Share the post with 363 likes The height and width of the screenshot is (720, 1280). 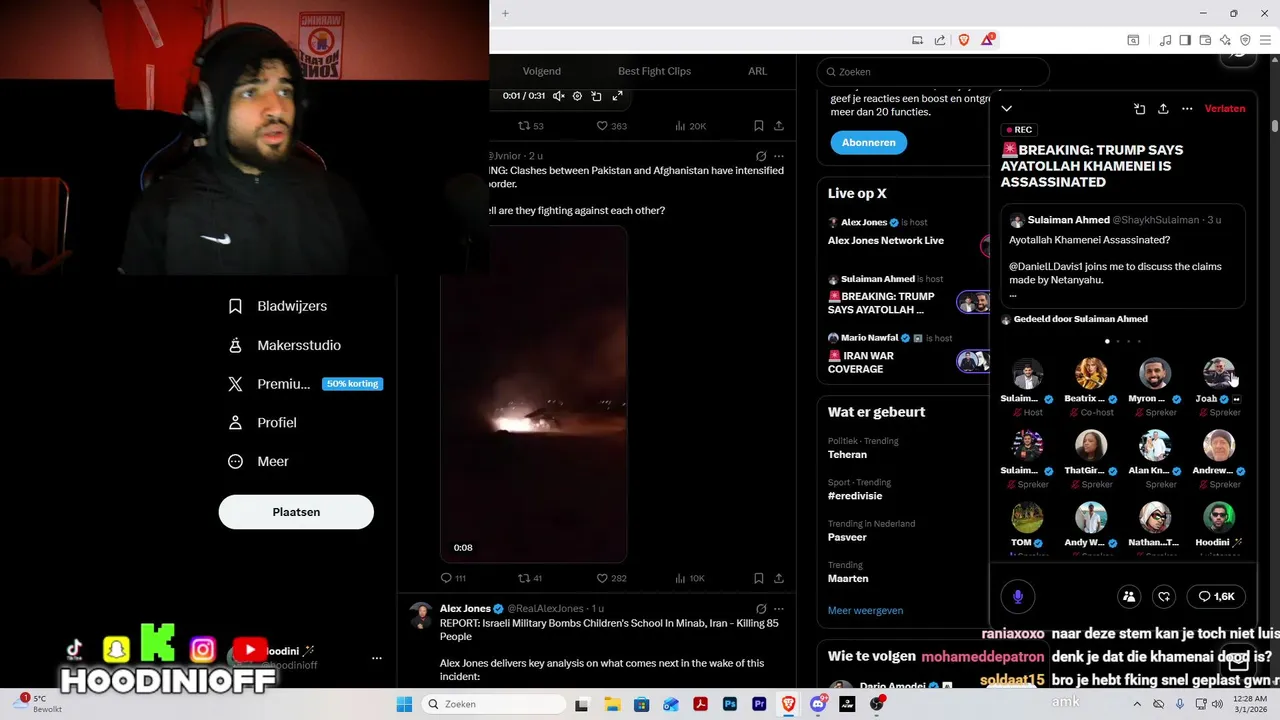(779, 126)
